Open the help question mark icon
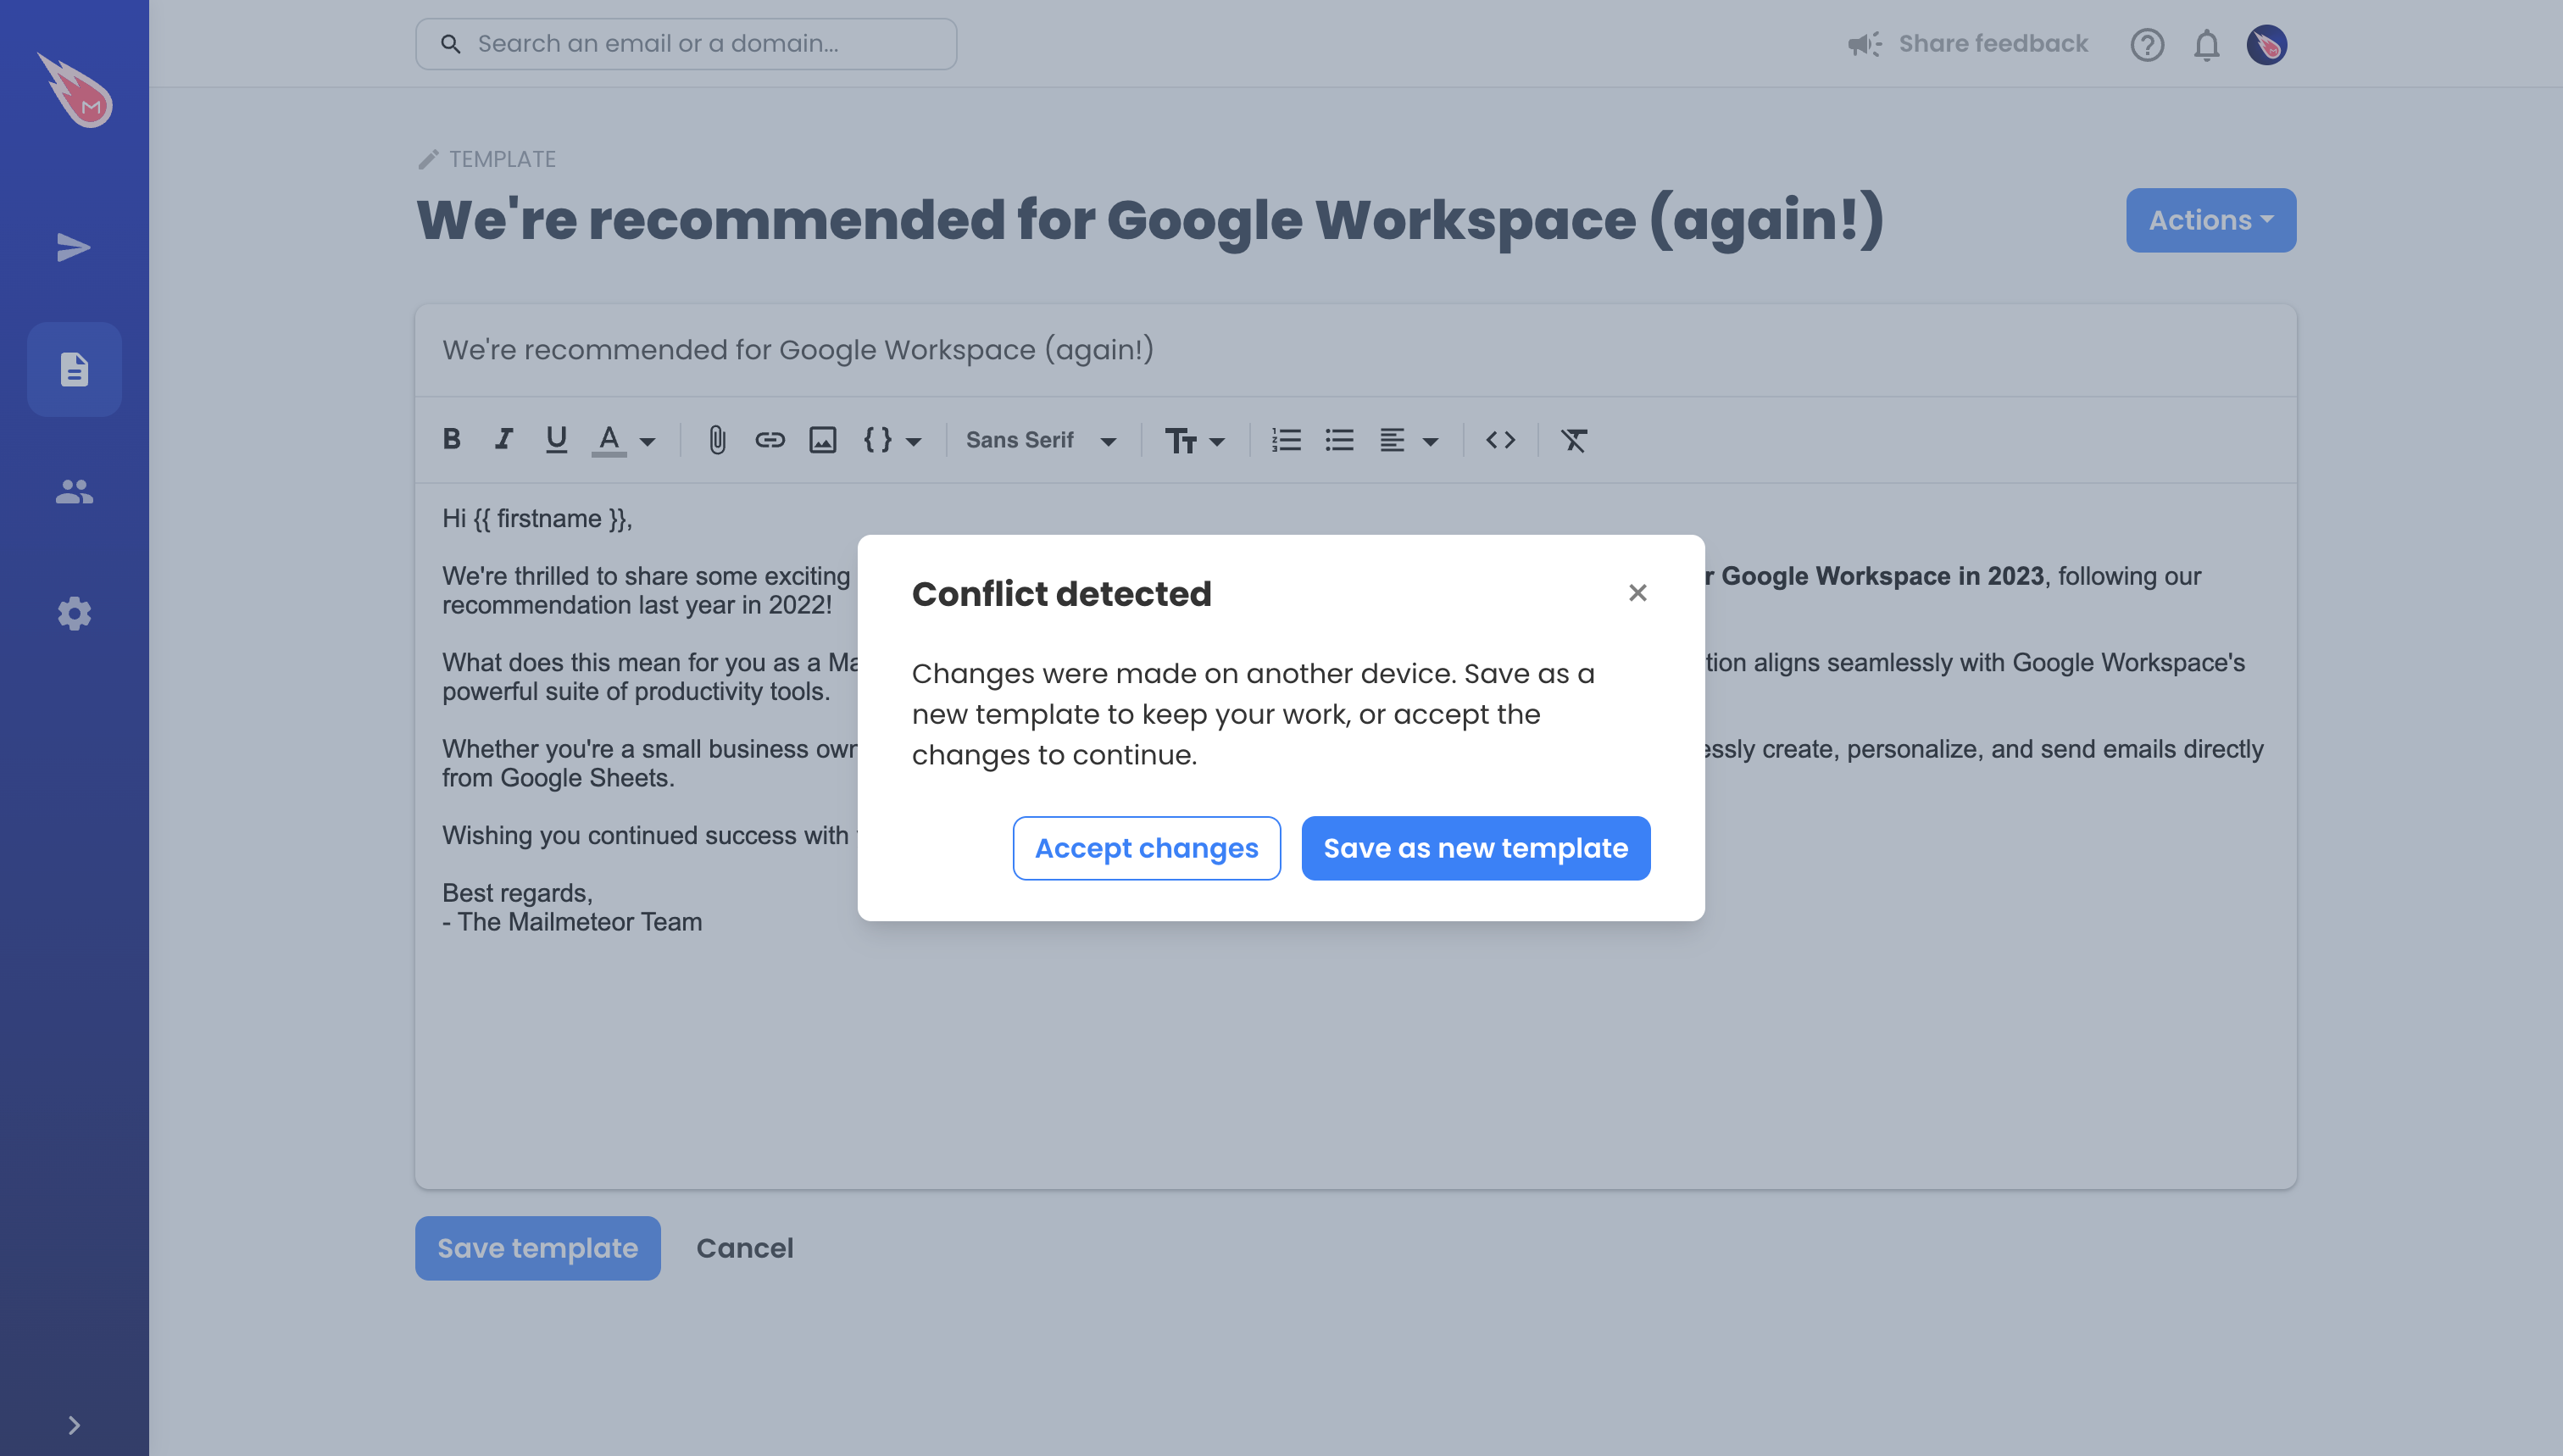Image resolution: width=2563 pixels, height=1456 pixels. pos(2147,45)
